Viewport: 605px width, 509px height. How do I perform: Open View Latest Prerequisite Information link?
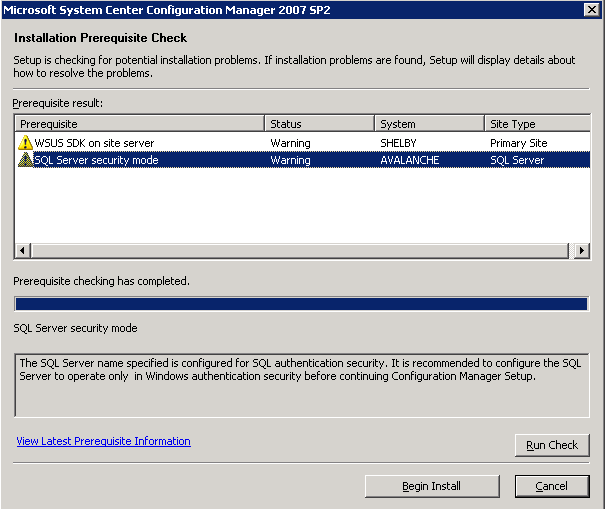103,441
